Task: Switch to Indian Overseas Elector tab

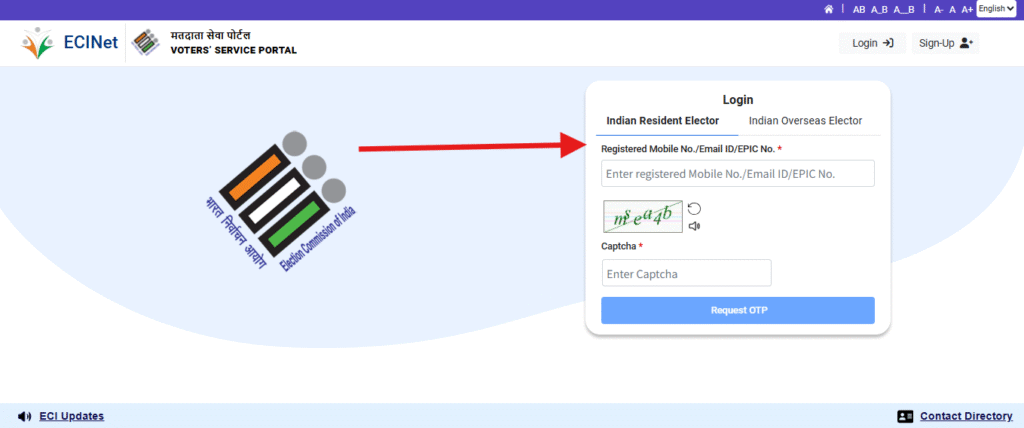Action: pyautogui.click(x=805, y=121)
